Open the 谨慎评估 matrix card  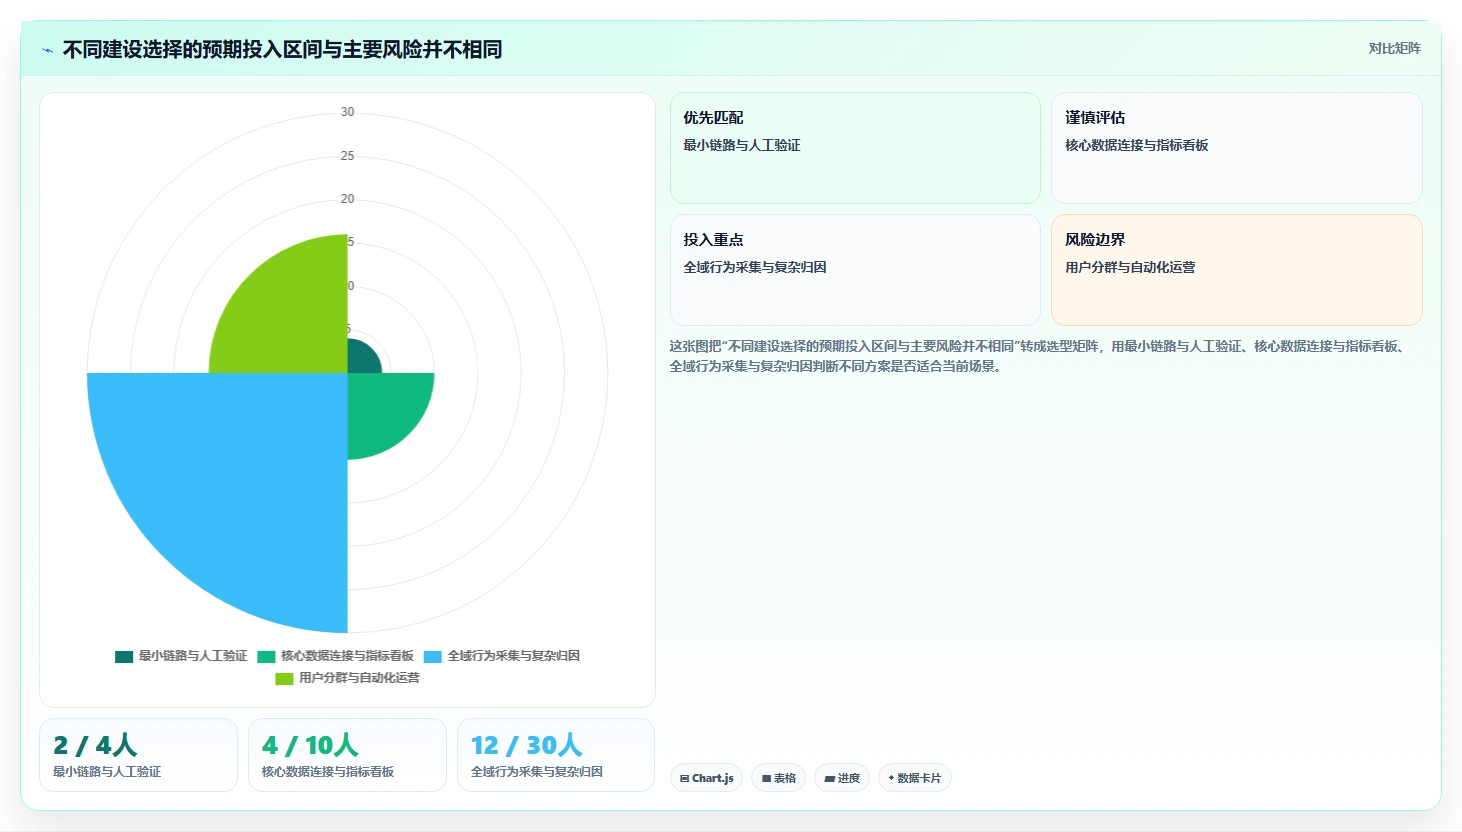pyautogui.click(x=1237, y=148)
